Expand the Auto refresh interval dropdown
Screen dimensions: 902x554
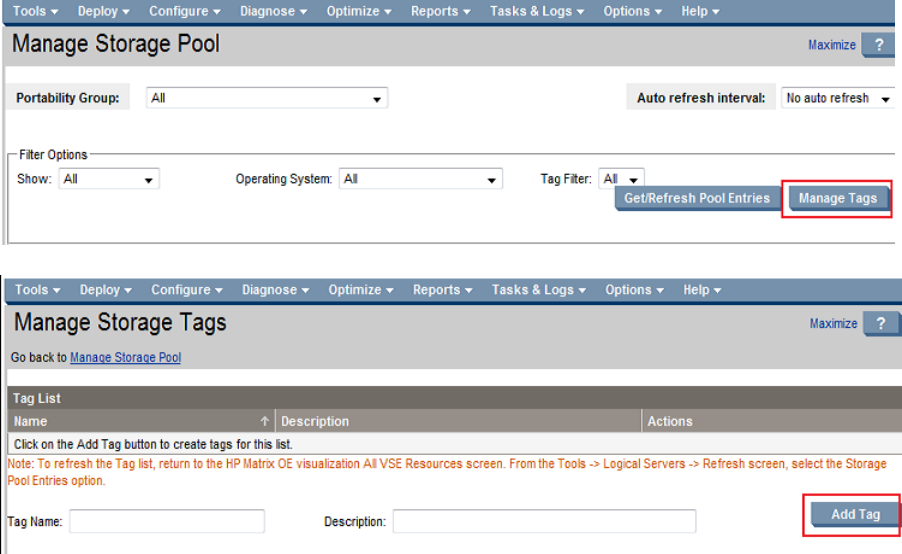pos(837,99)
